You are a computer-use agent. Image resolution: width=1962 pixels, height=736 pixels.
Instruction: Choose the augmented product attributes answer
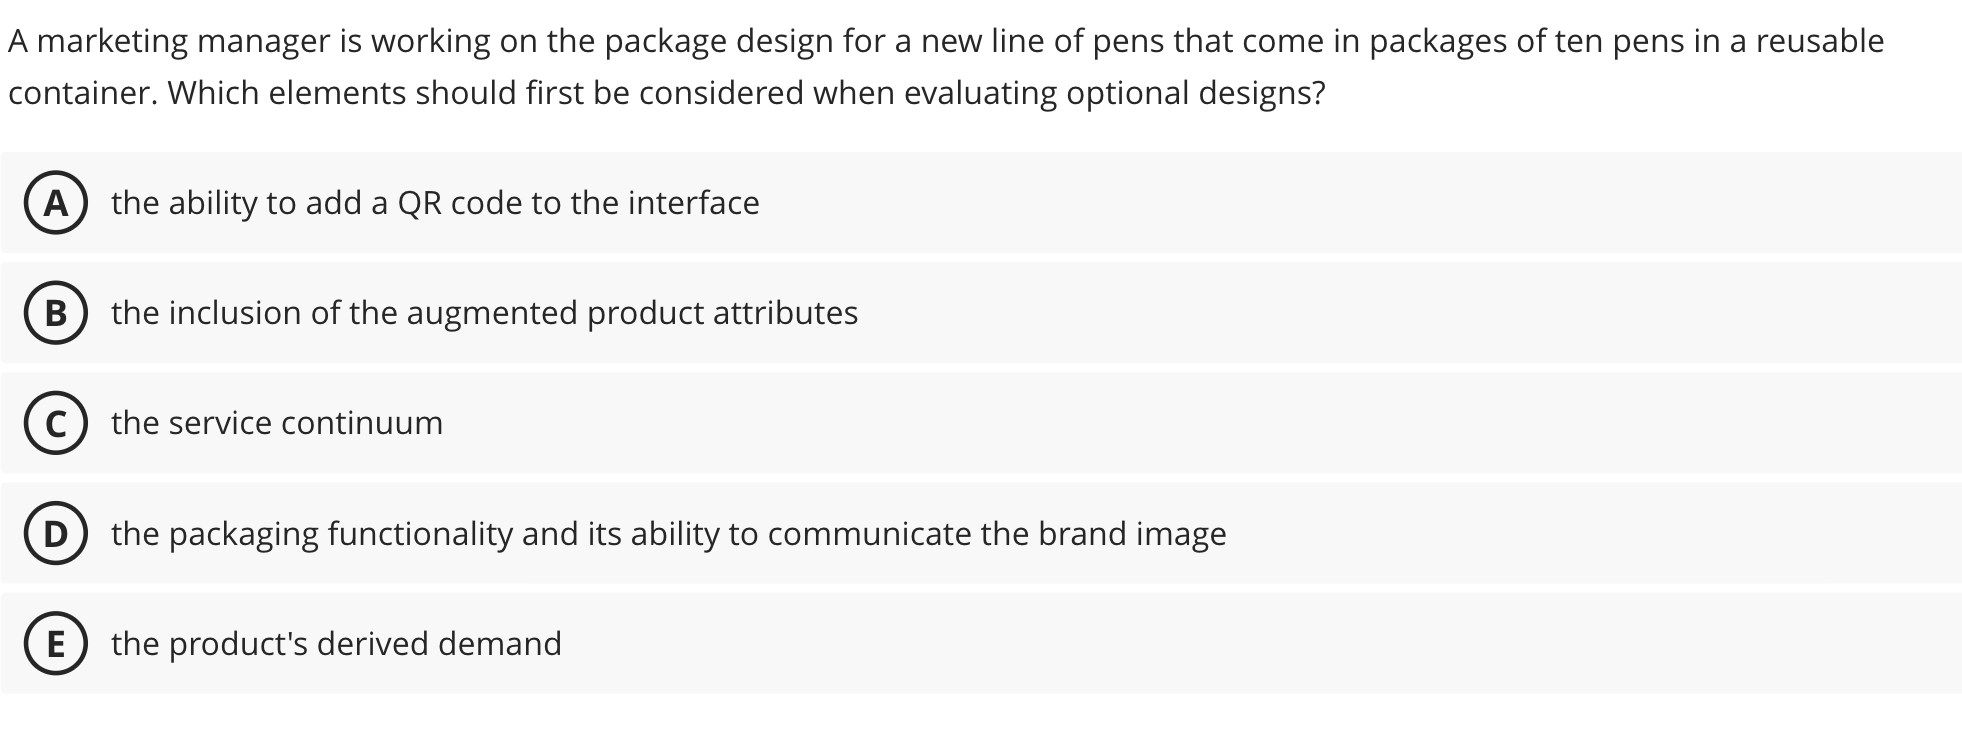click(483, 314)
